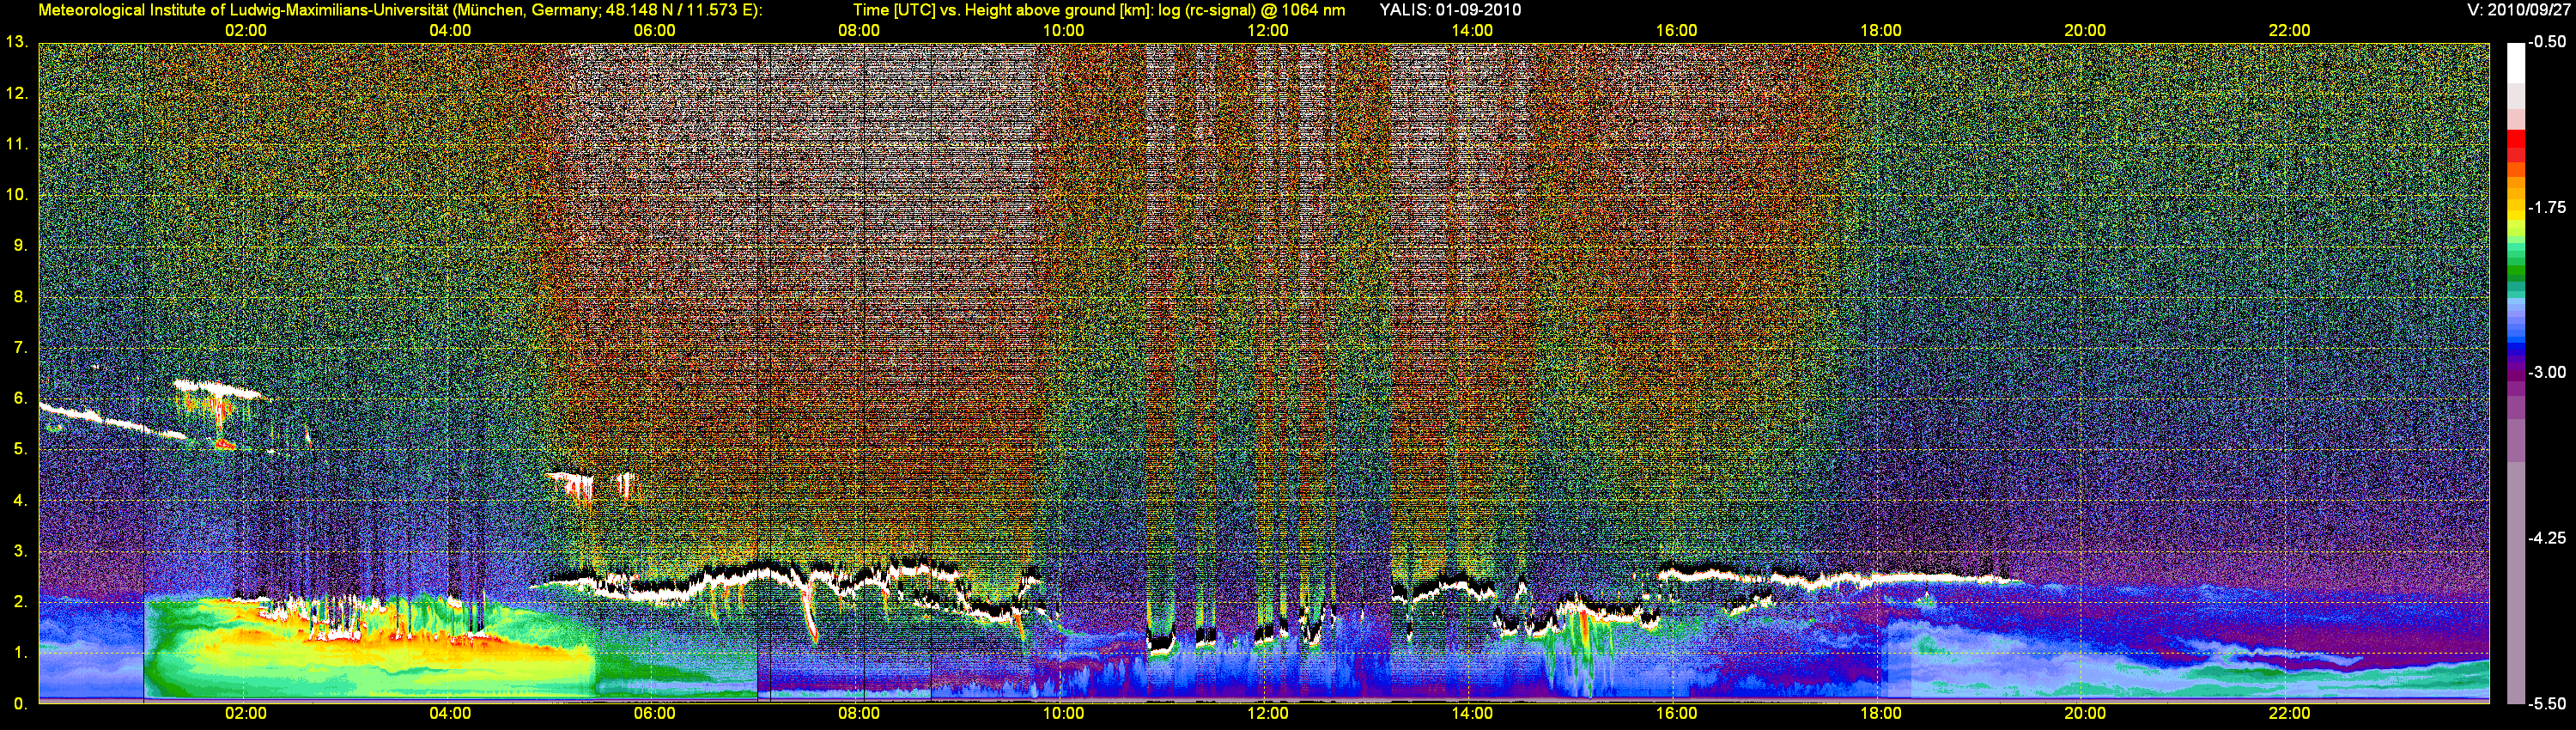Select the 14:00 label on top time axis

click(x=1472, y=31)
